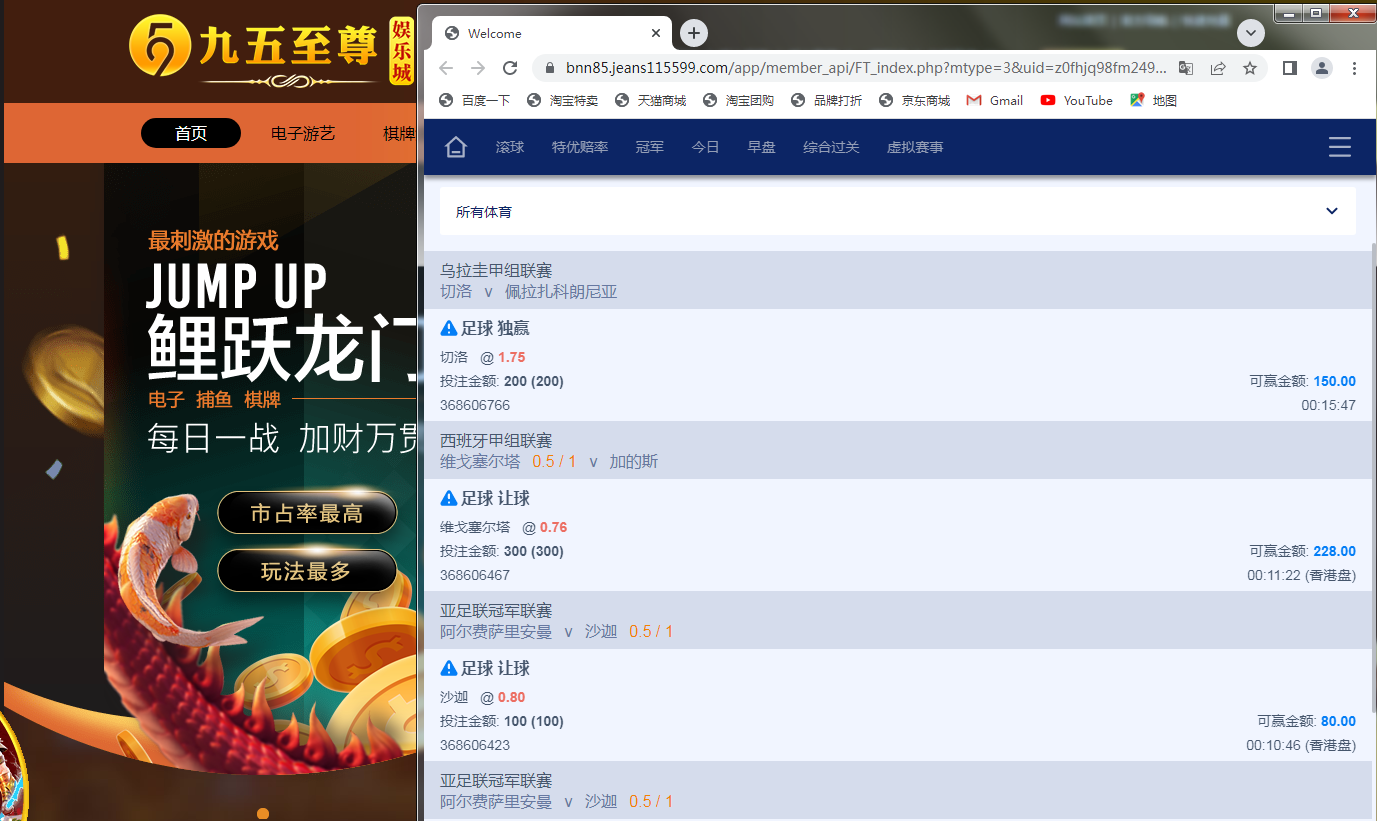Click the orange carousel dot indicator
The width and height of the screenshot is (1377, 821).
coord(263,814)
